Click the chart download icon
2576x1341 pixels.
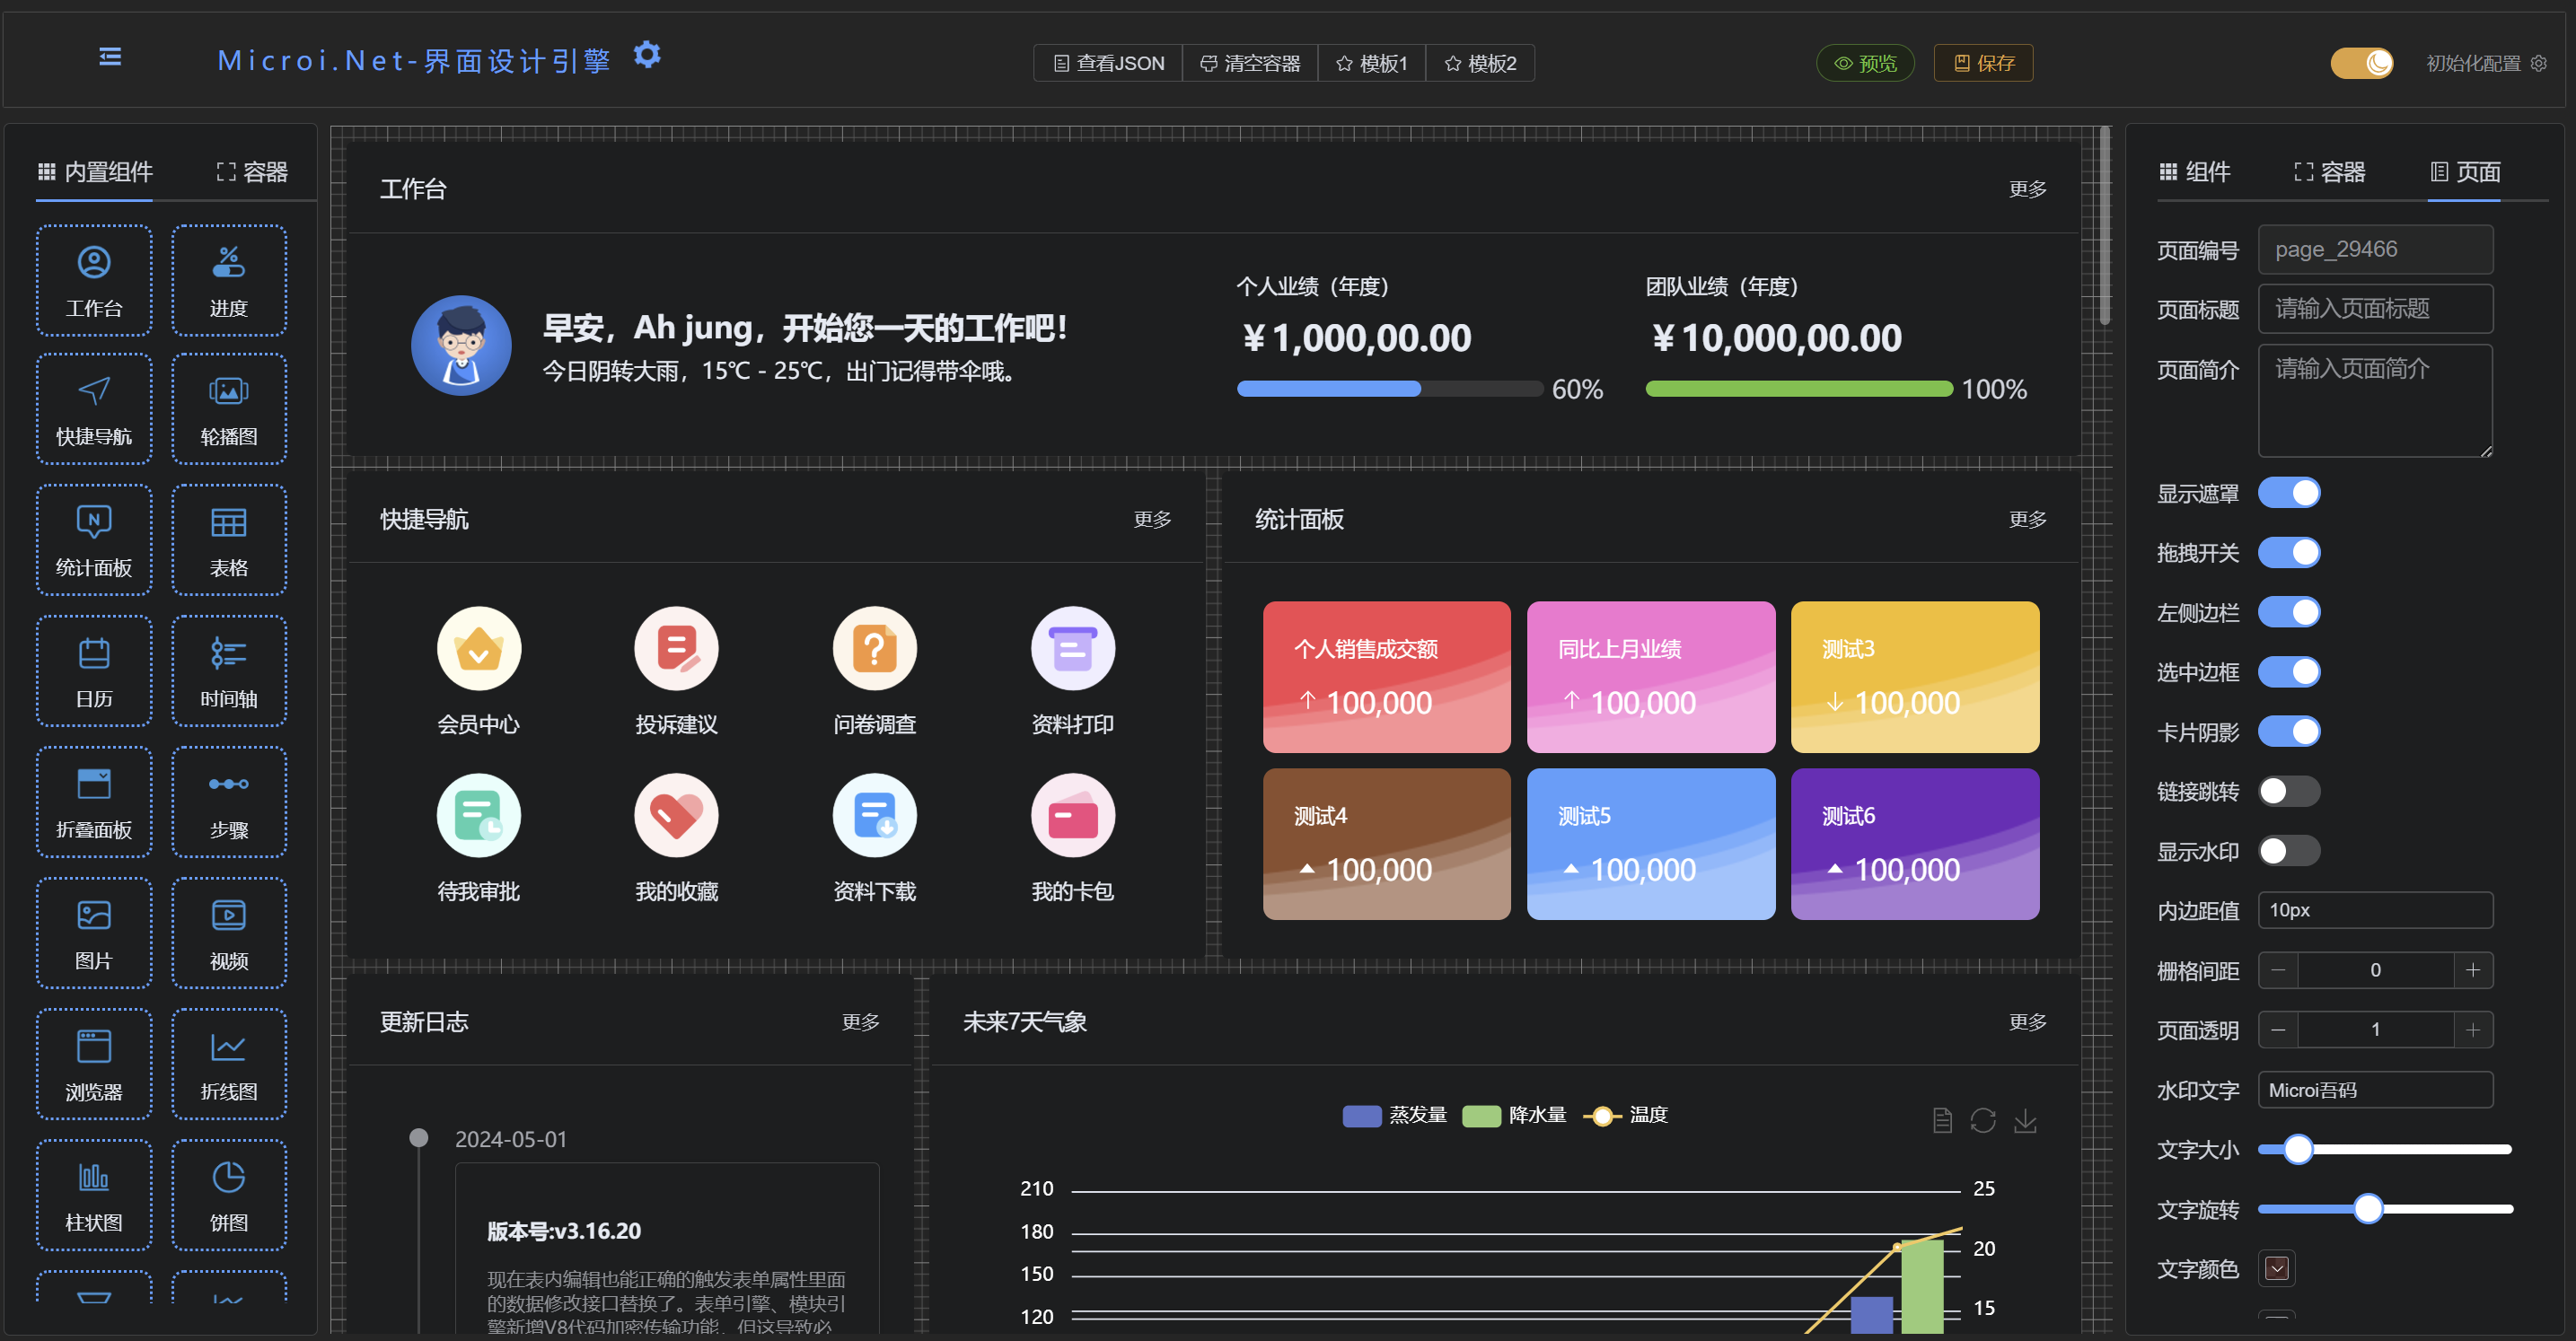point(2025,1120)
